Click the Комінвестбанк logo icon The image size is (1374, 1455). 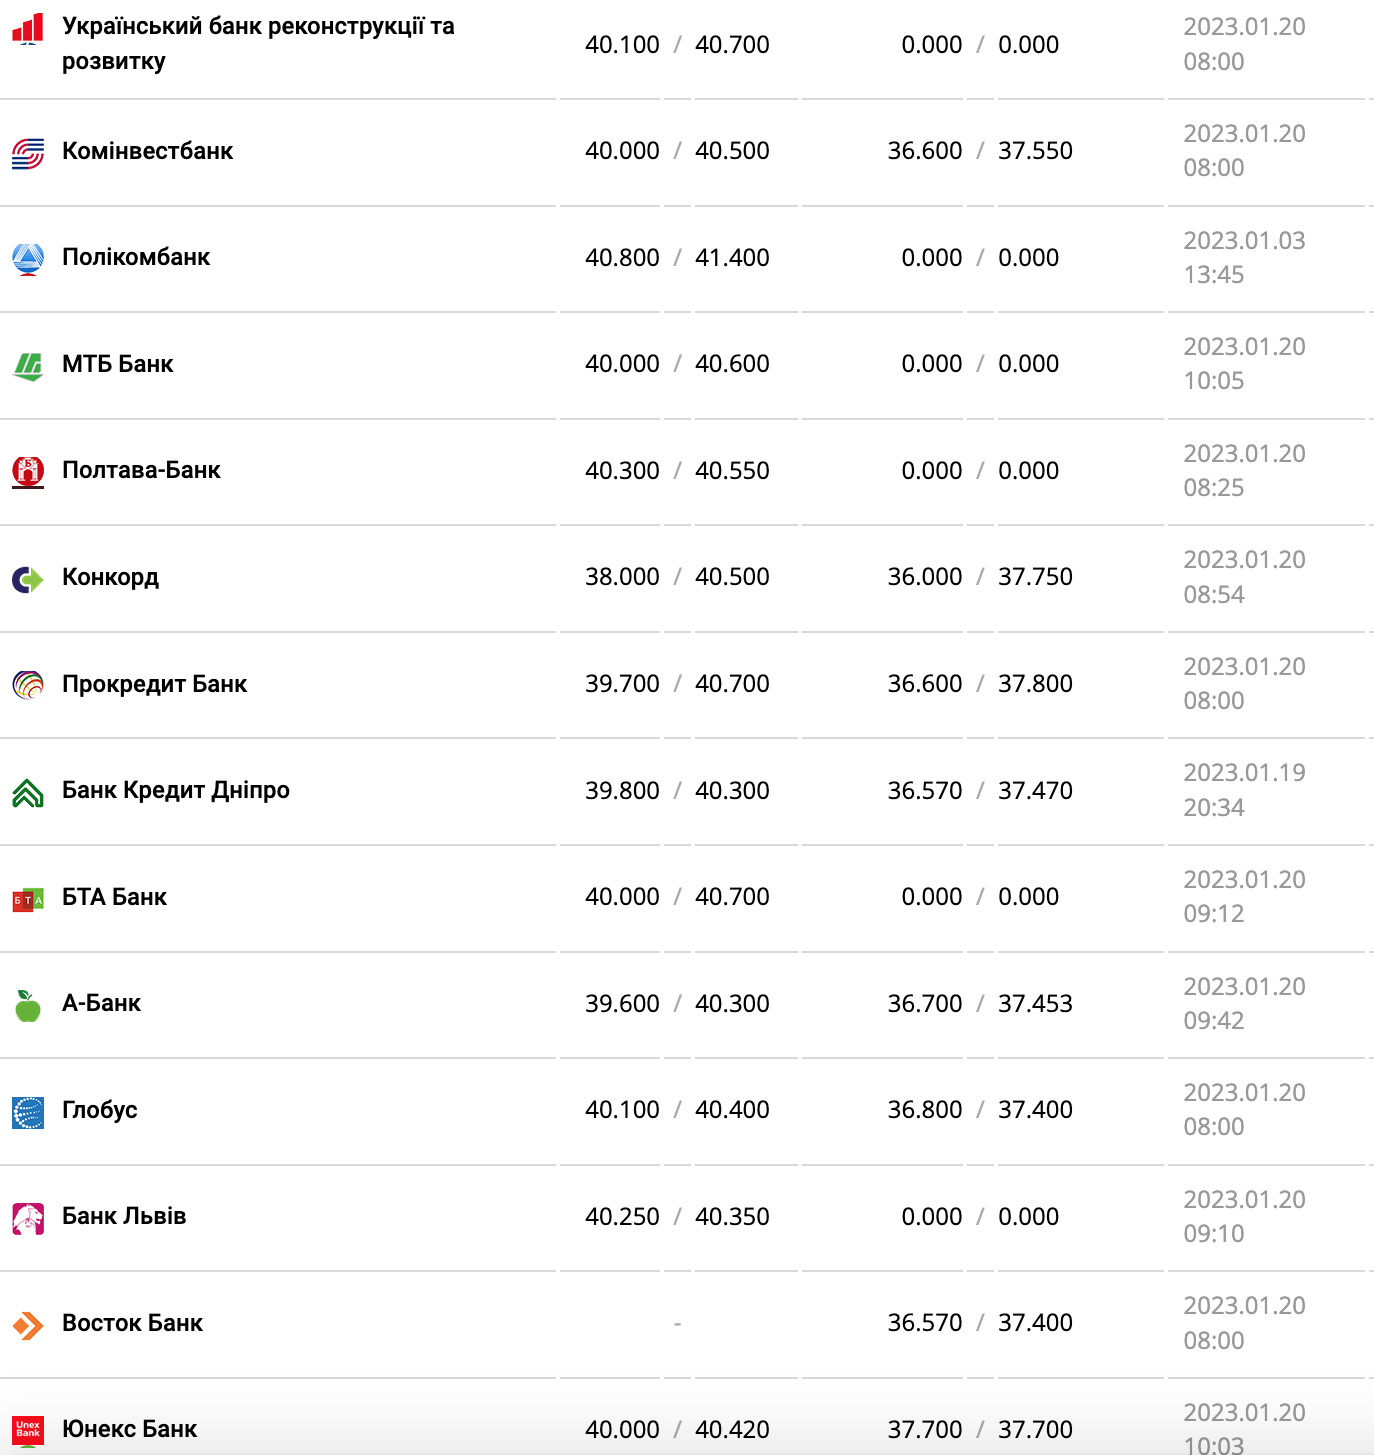pos(28,153)
